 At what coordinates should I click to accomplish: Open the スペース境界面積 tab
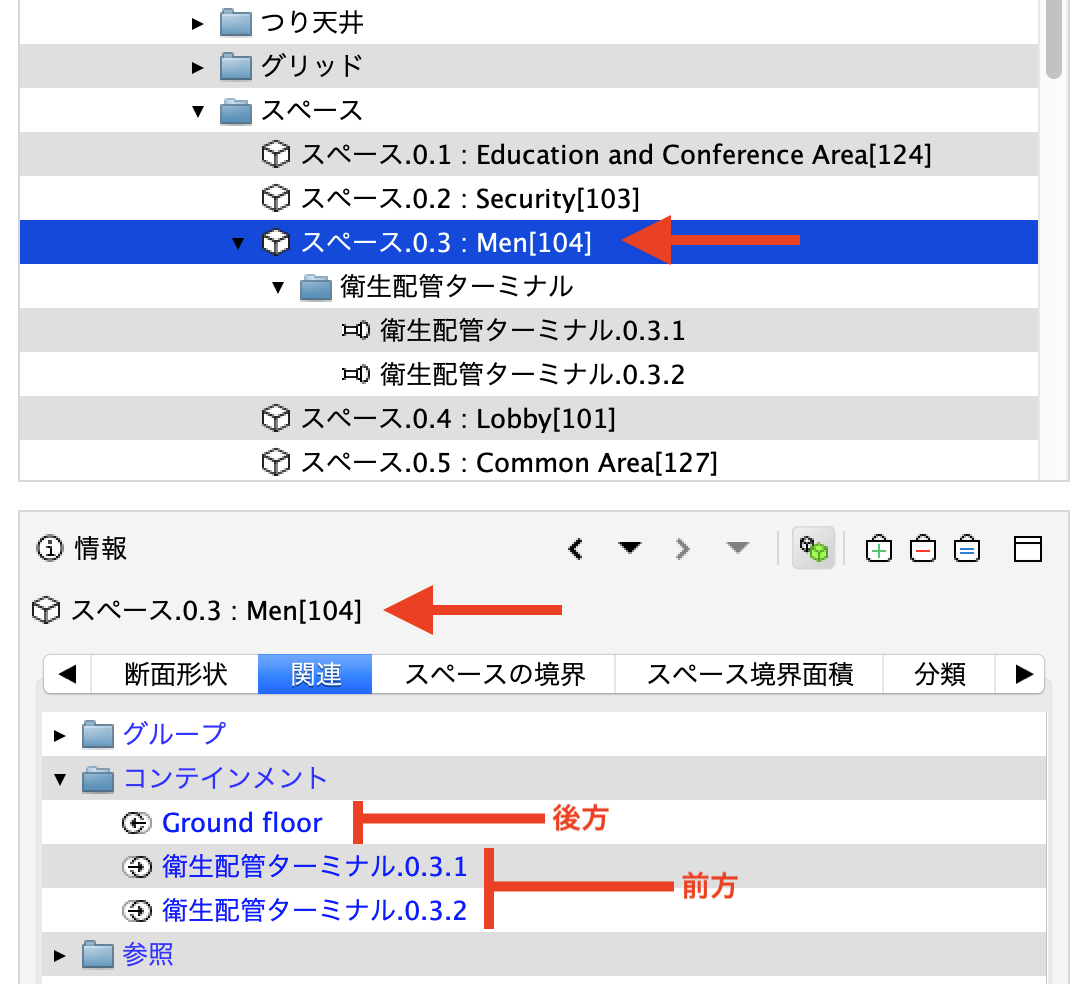(x=749, y=674)
